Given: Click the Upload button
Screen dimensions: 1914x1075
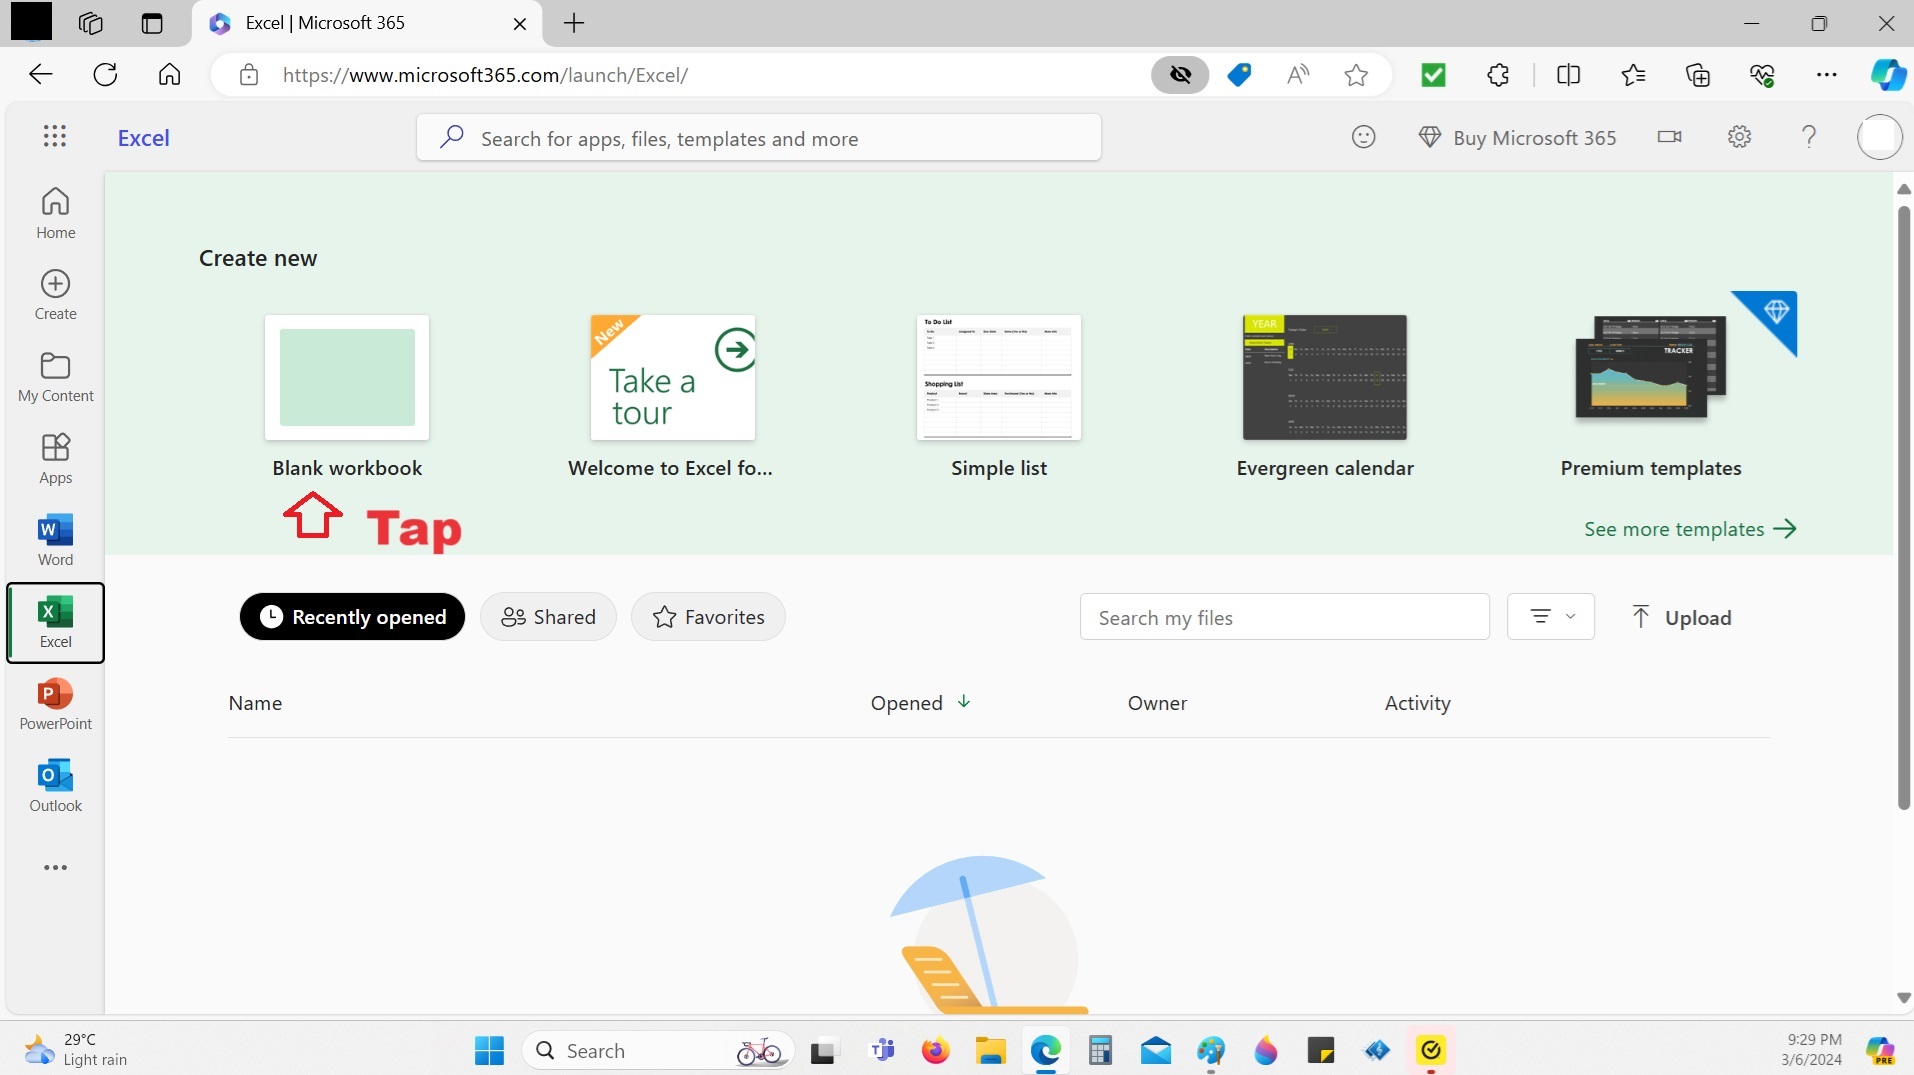Looking at the screenshot, I should [1681, 617].
